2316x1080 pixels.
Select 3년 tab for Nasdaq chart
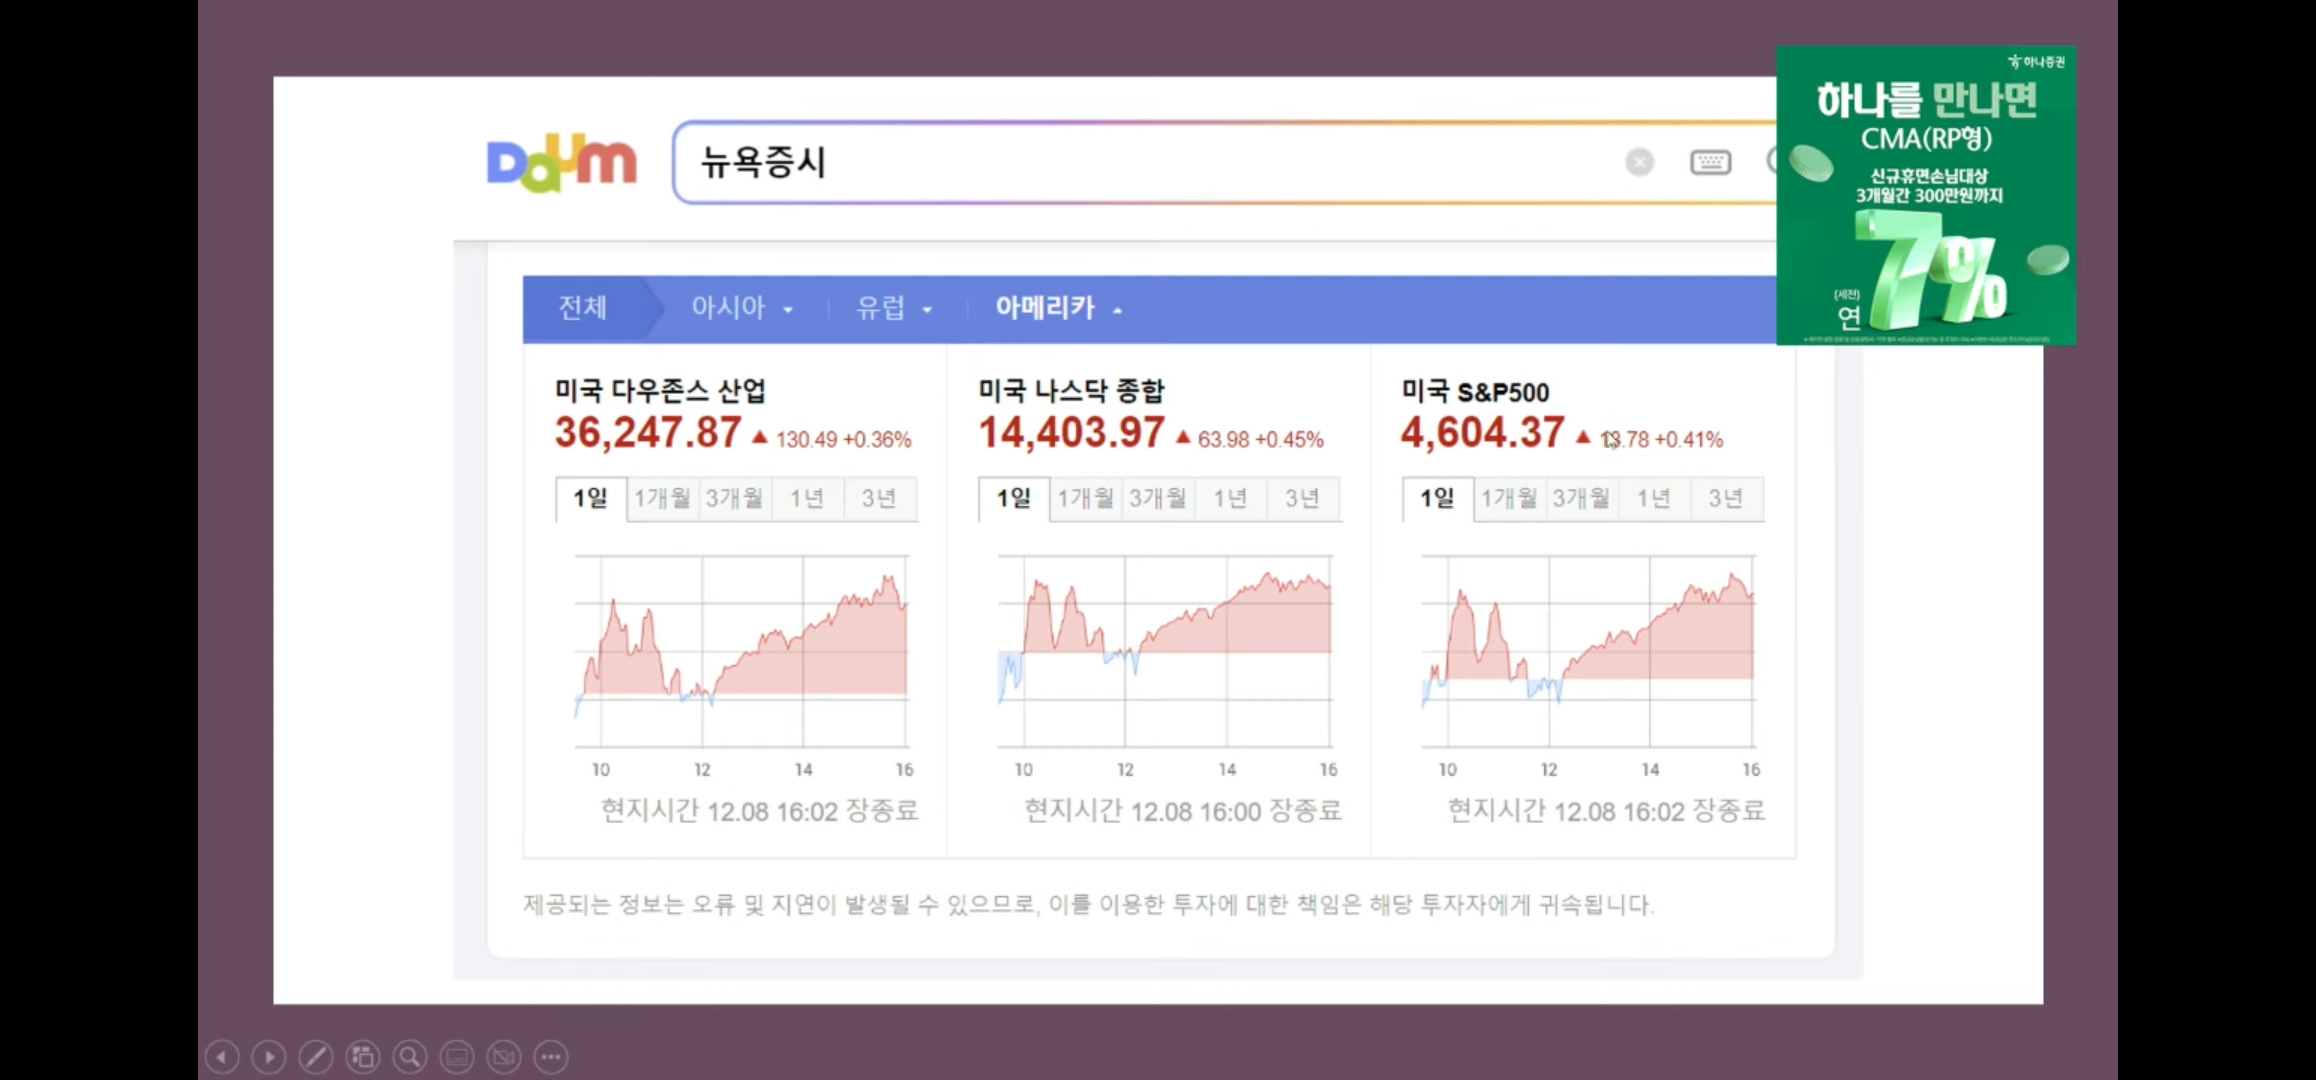pos(1302,498)
